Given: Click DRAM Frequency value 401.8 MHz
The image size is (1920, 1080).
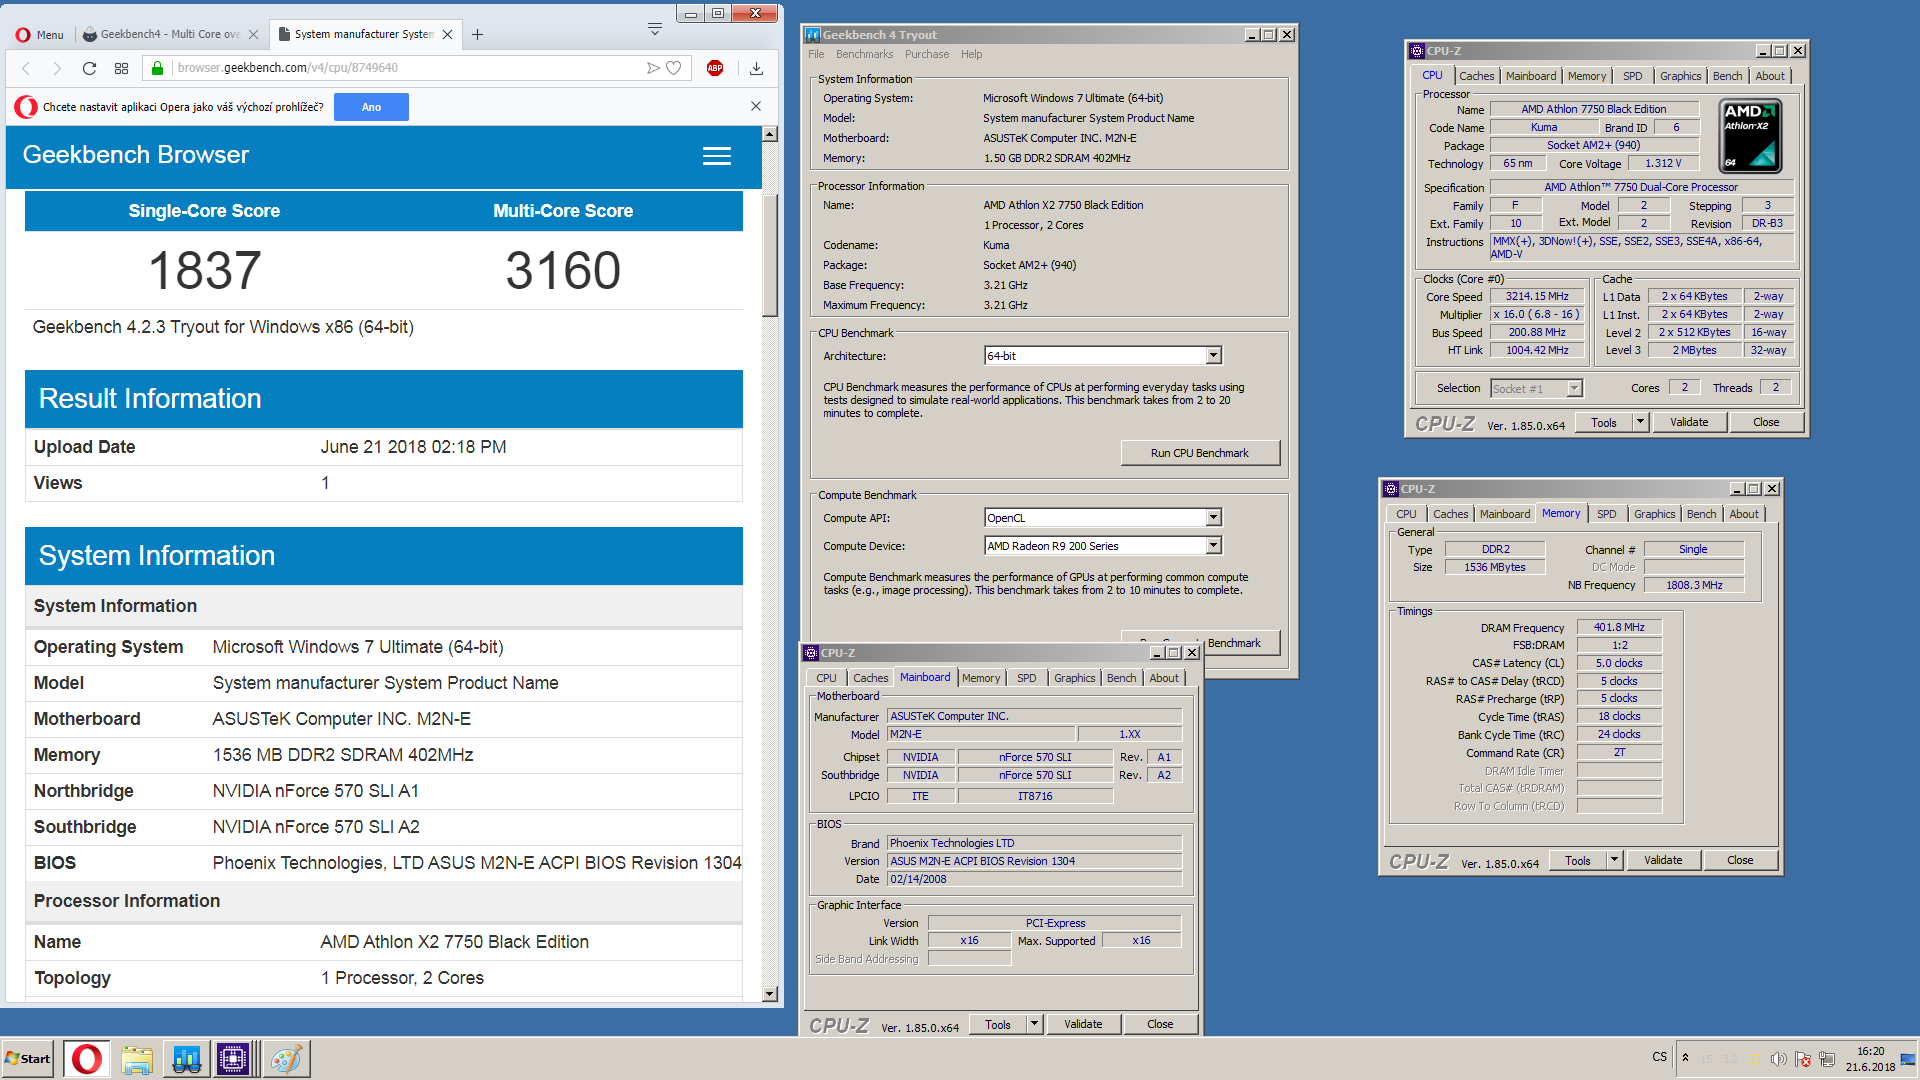Looking at the screenshot, I should click(1619, 628).
